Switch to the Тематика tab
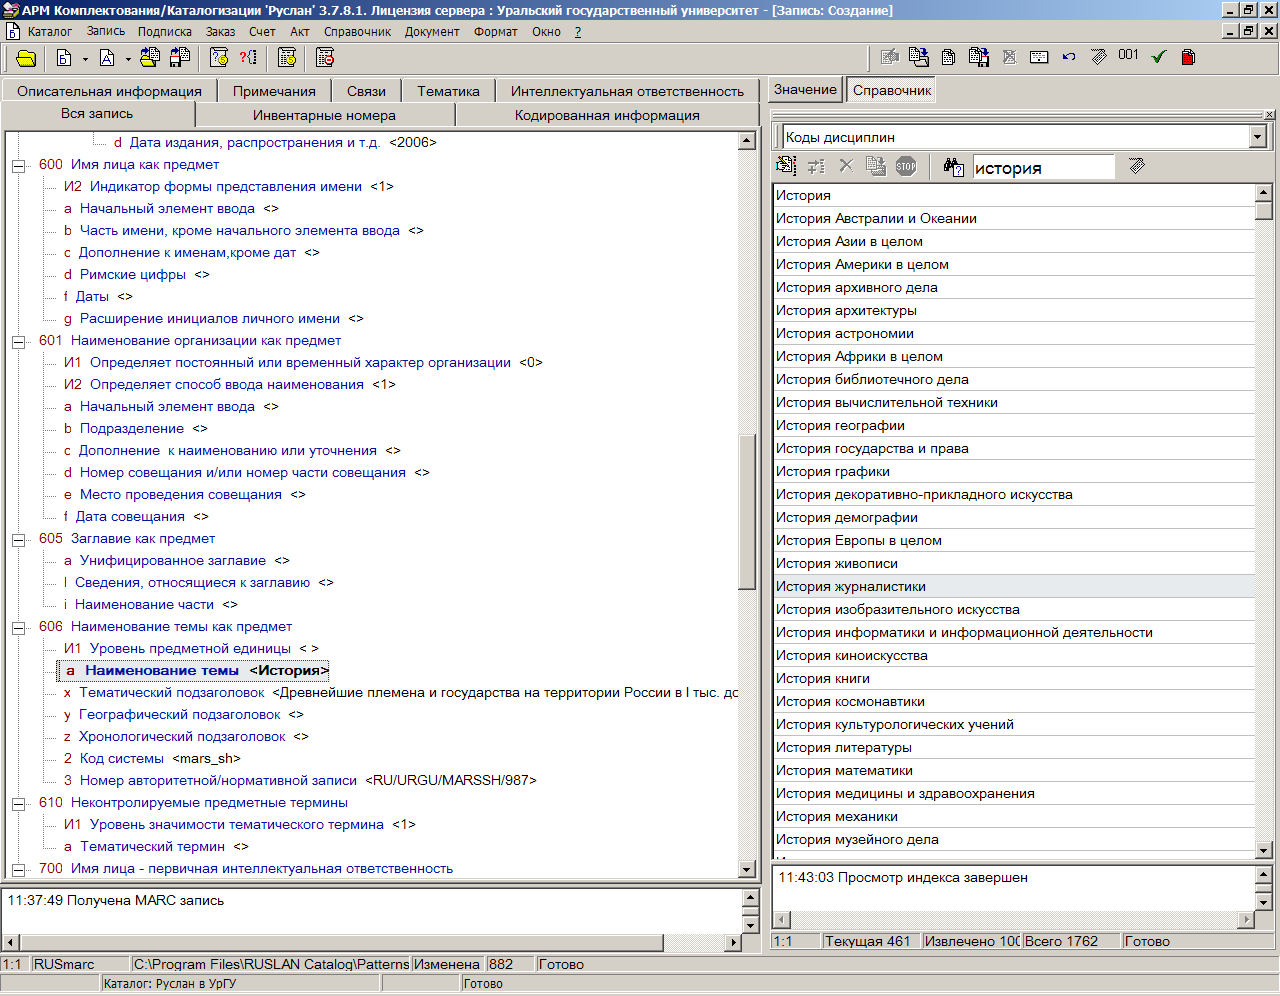The height and width of the screenshot is (996, 1280). (x=448, y=91)
